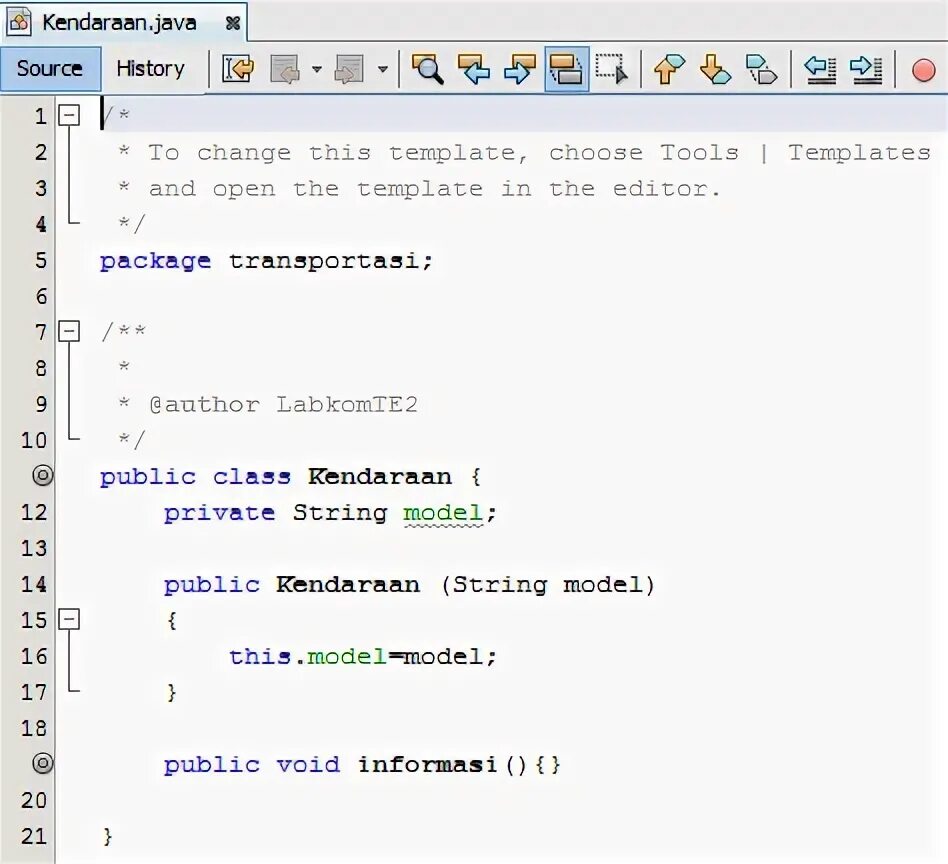Click Shift Line Left icon
This screenshot has width=948, height=864.
[820, 69]
